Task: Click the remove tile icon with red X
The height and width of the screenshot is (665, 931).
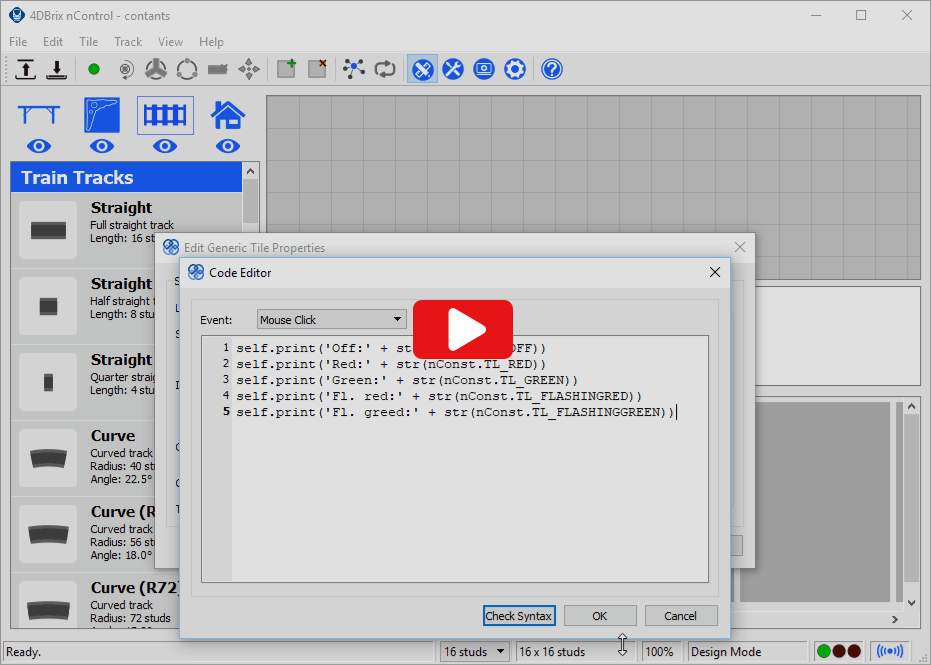Action: (x=318, y=69)
